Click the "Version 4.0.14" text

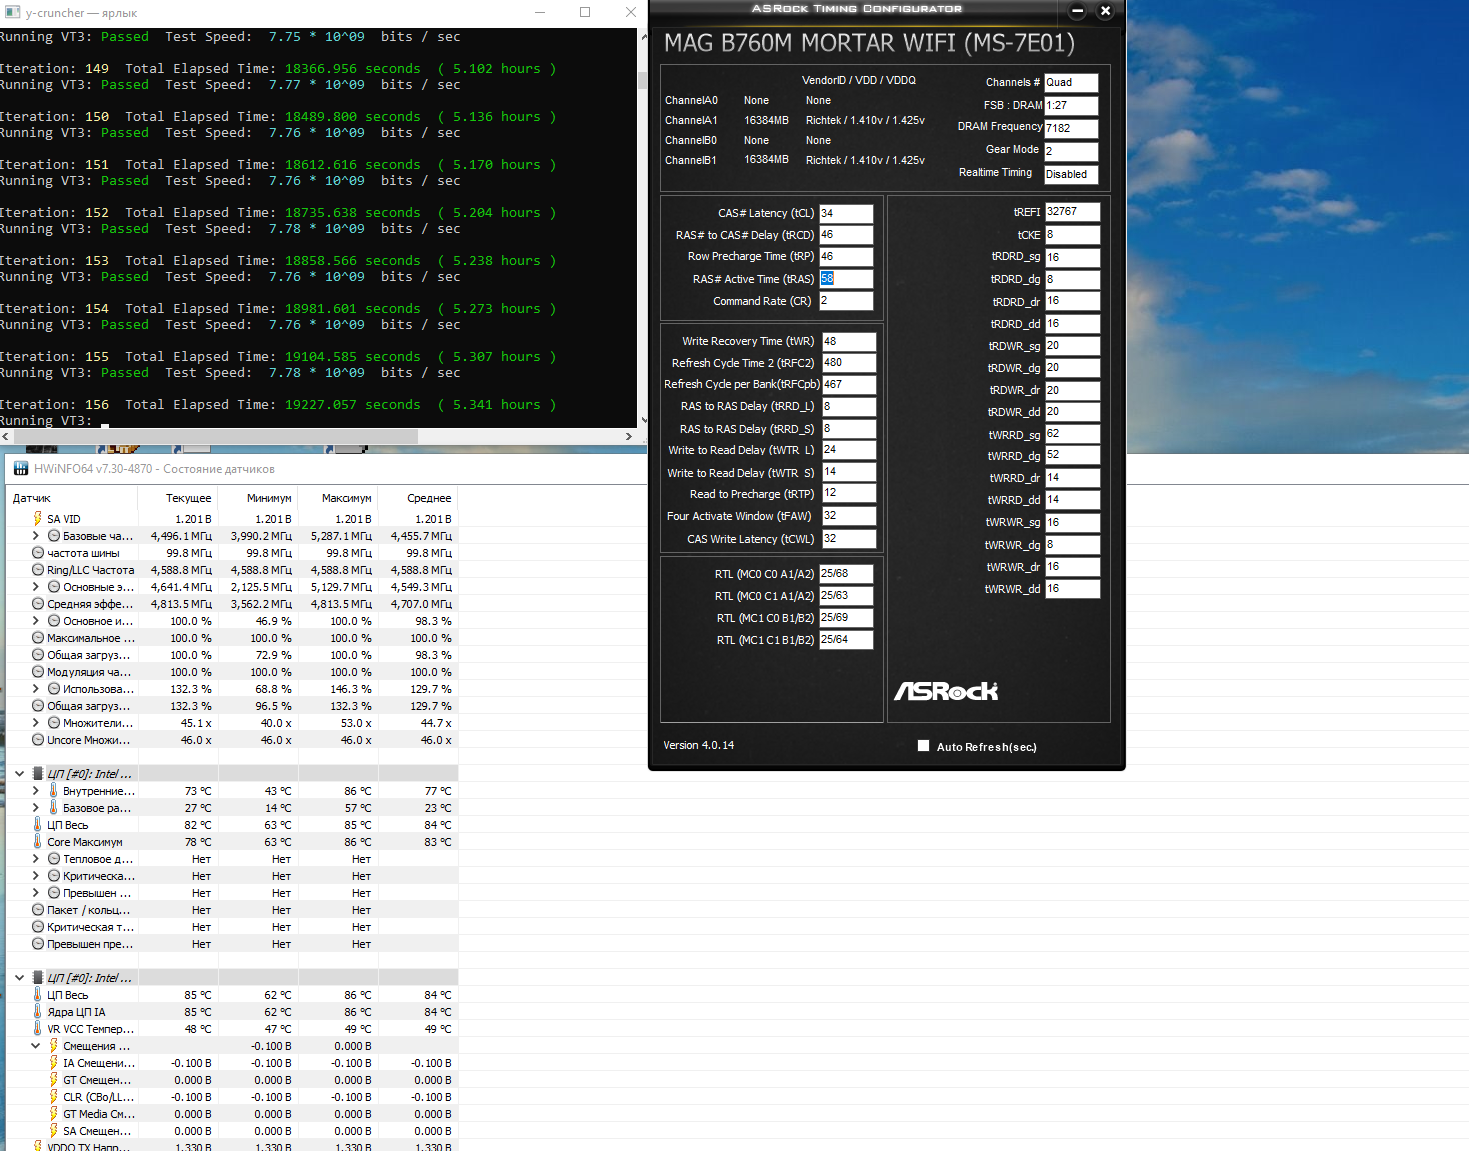(x=699, y=745)
